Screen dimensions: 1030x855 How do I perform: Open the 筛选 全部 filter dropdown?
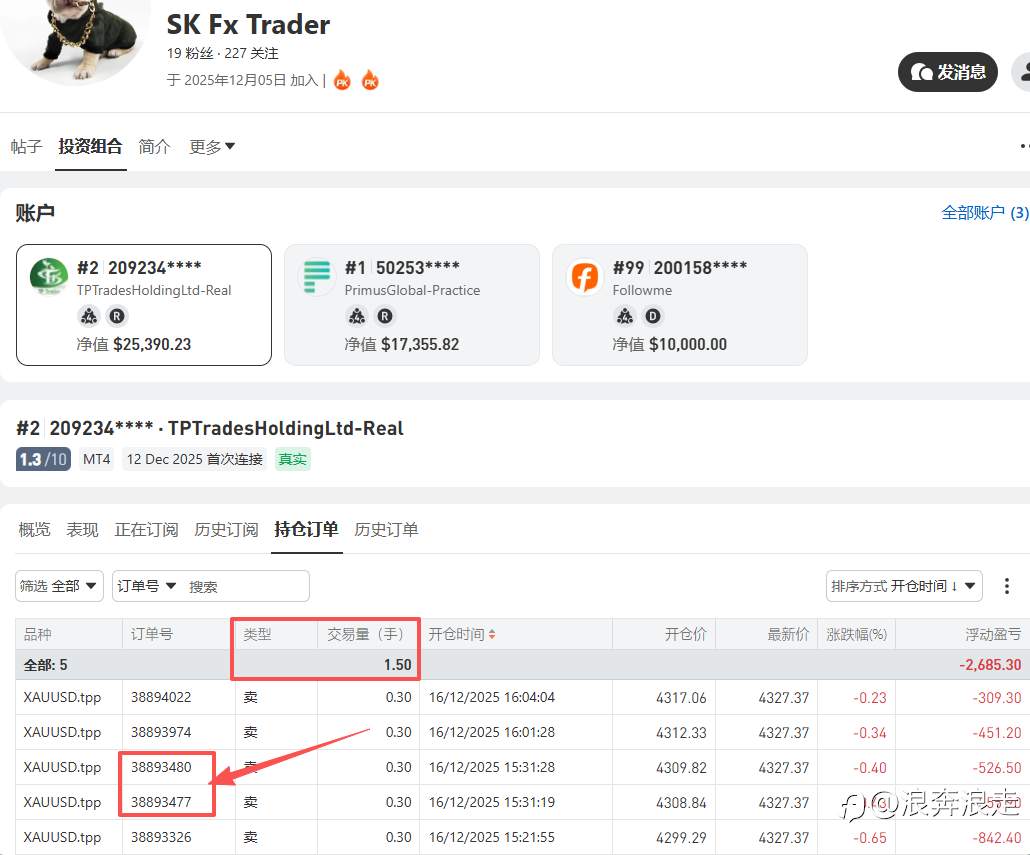[x=59, y=586]
